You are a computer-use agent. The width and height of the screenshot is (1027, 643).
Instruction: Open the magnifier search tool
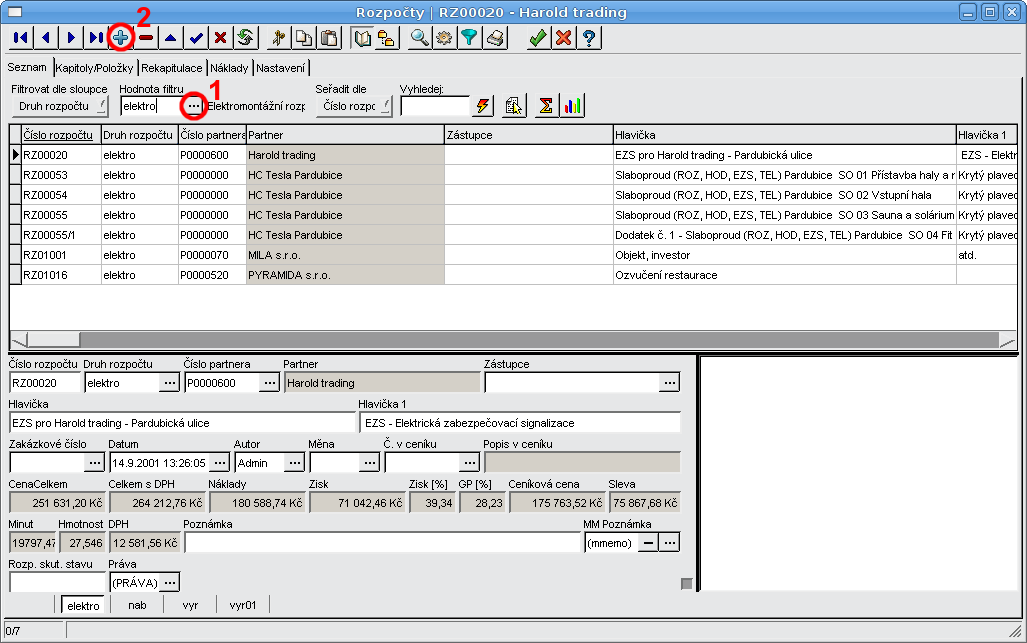tap(419, 38)
